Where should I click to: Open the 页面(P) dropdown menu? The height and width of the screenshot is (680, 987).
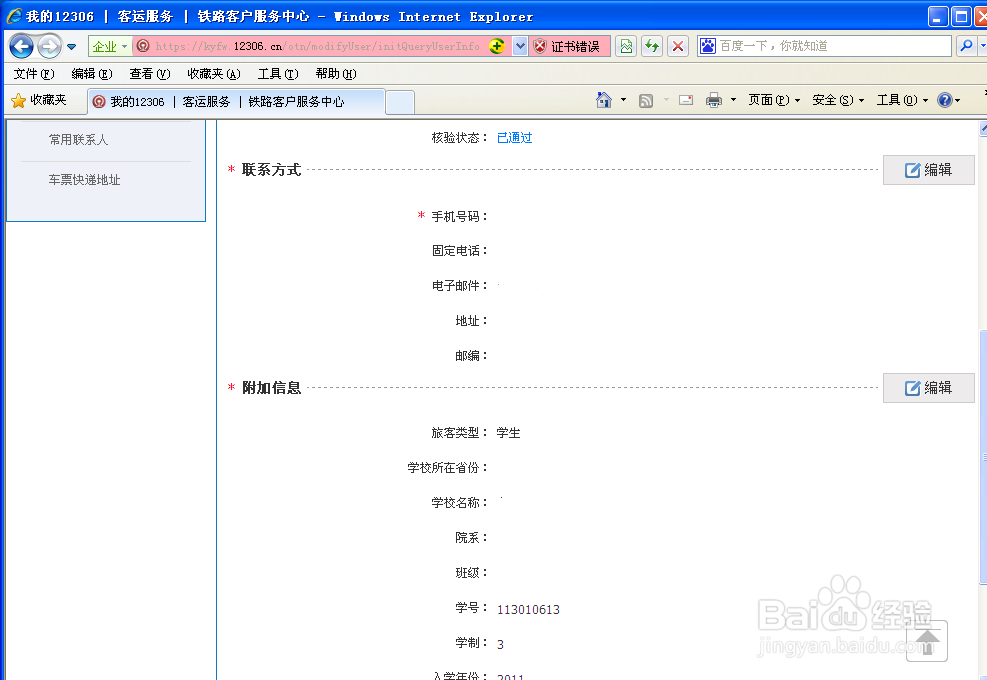[x=768, y=101]
